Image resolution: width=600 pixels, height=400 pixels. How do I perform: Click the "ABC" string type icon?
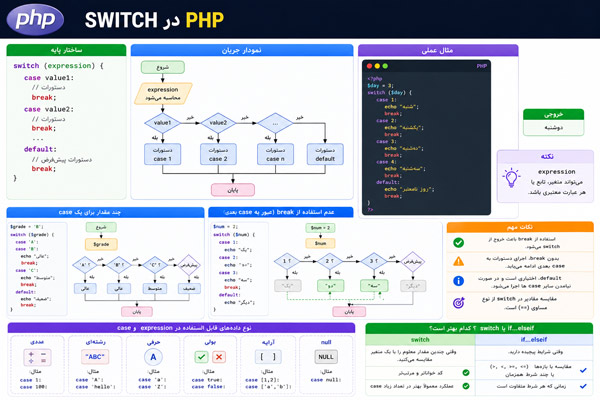click(95, 357)
